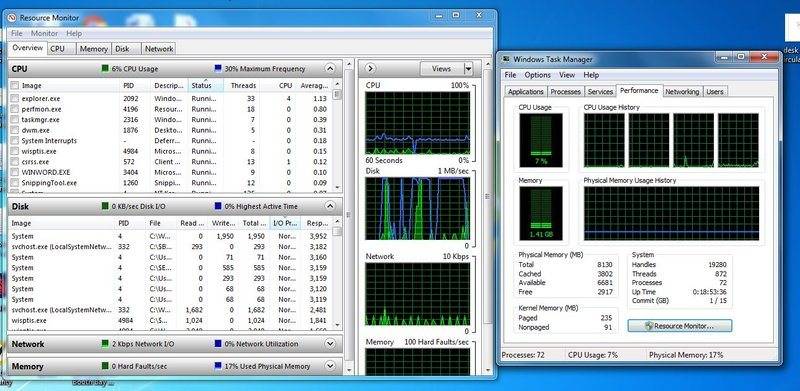Switch to the Users tab
The width and height of the screenshot is (800, 391).
coord(715,91)
